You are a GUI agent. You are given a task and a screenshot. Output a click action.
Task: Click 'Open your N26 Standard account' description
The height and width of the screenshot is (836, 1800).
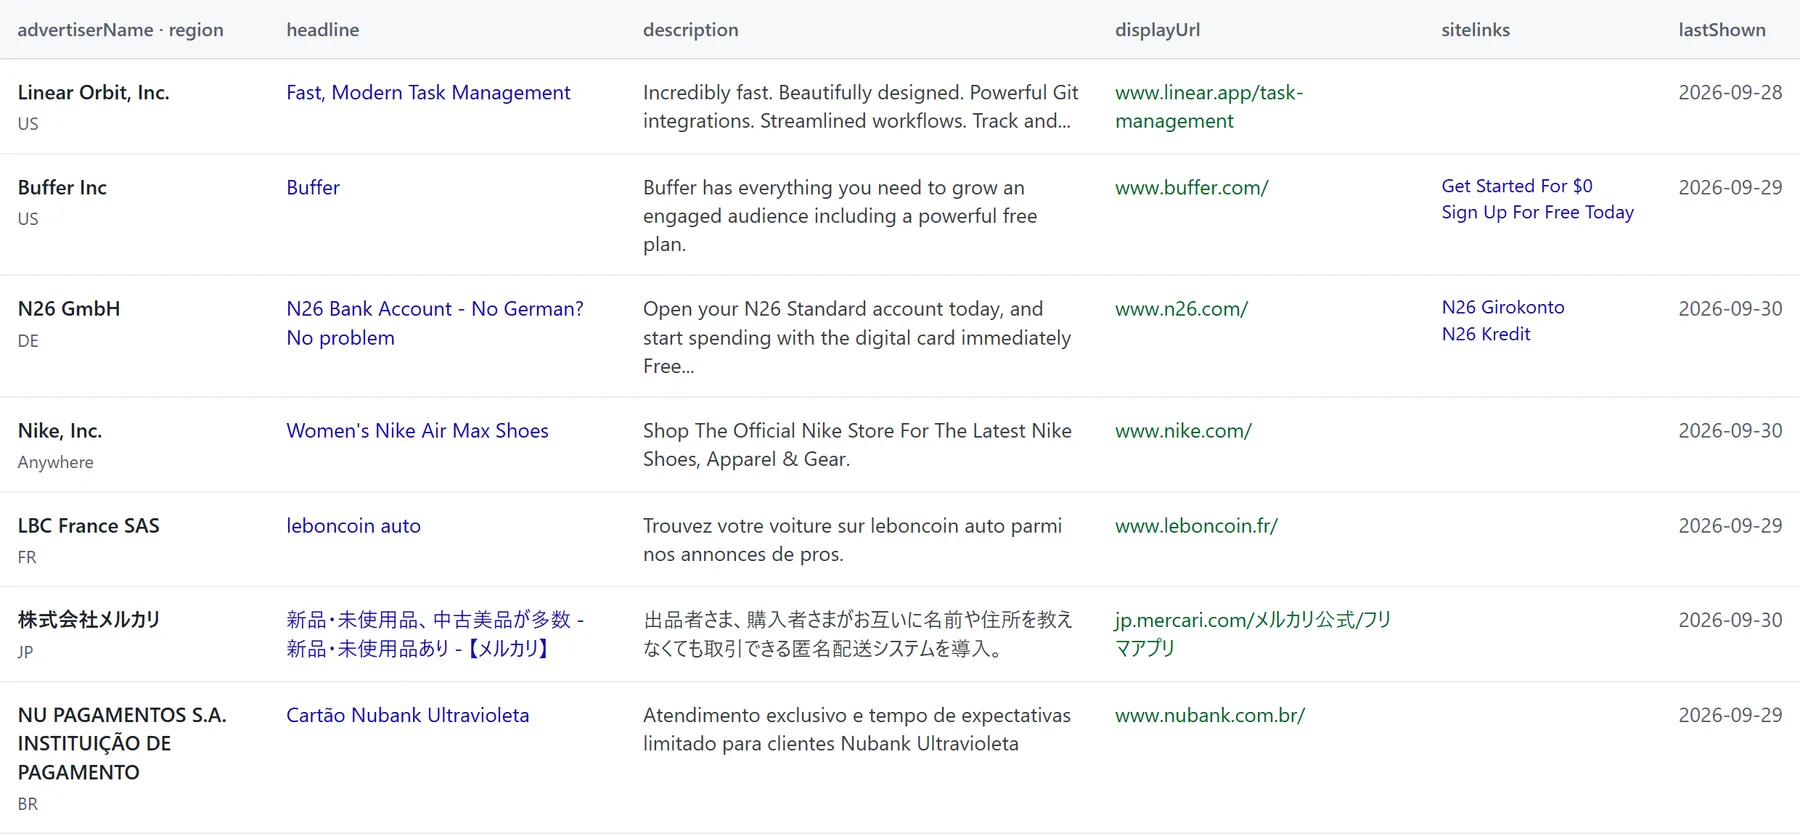click(857, 337)
